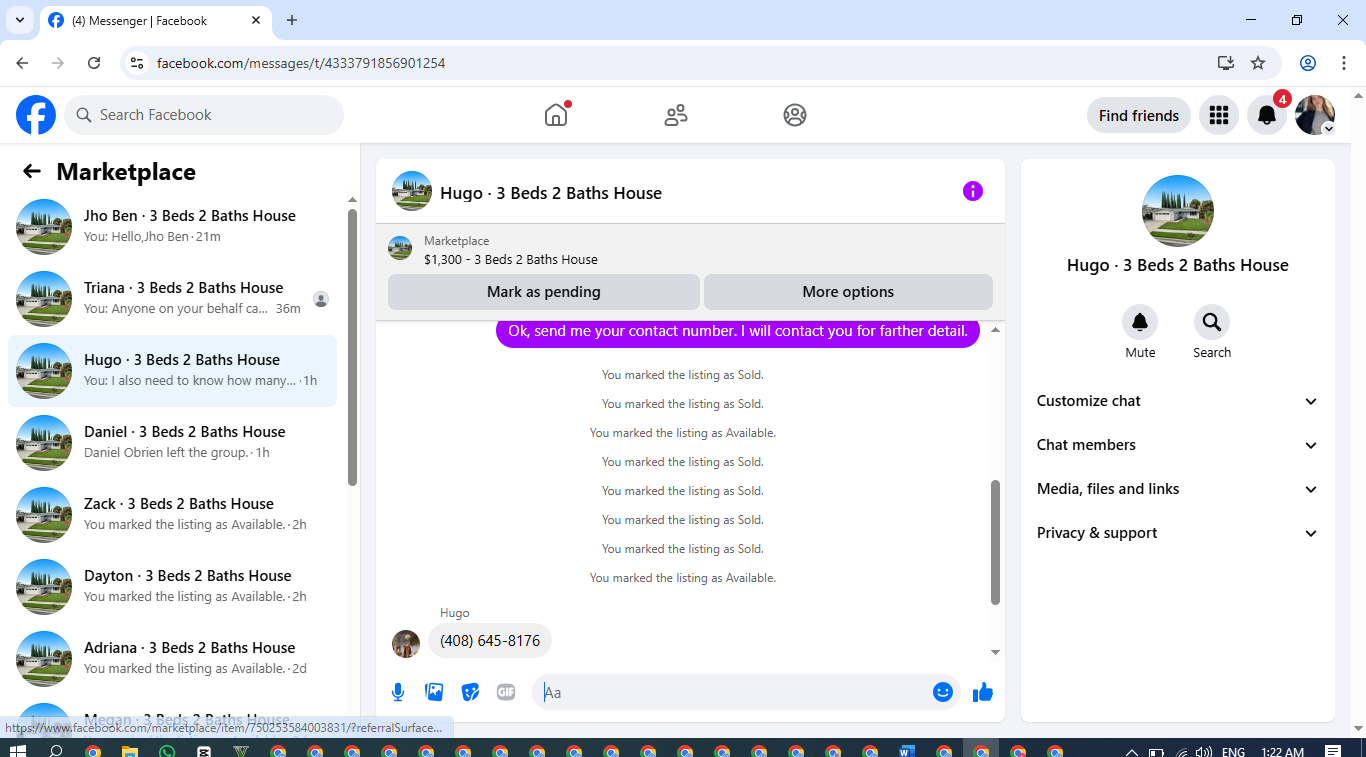Image resolution: width=1366 pixels, height=757 pixels.
Task: Open Windows notification center icon
Action: pos(1333,751)
